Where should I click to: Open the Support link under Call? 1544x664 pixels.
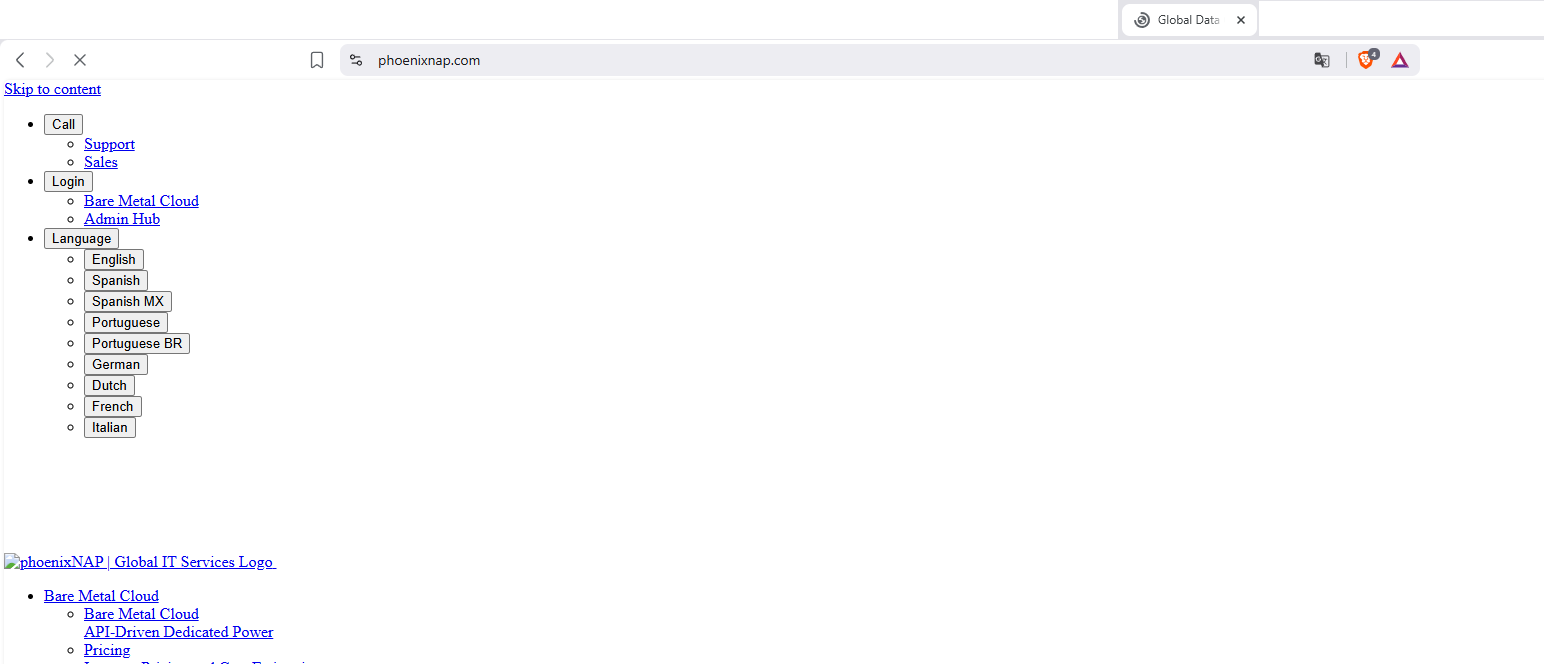(x=109, y=144)
